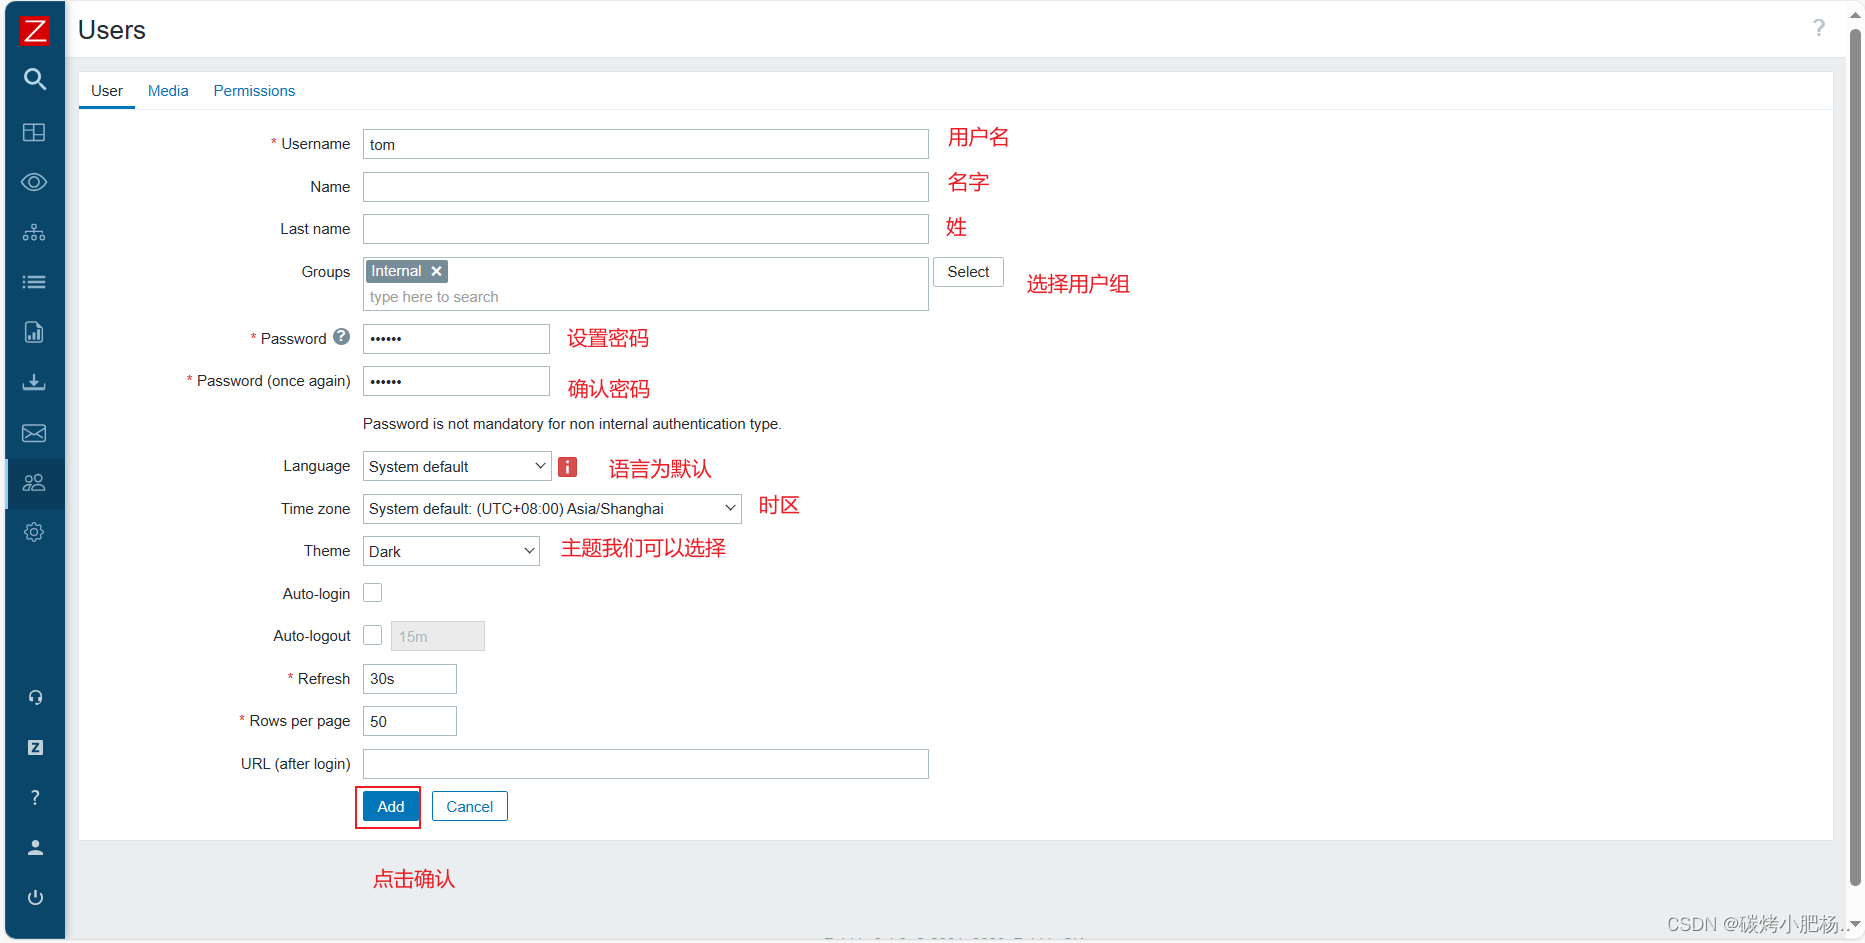
Task: Click the Select groups button
Action: click(x=968, y=272)
